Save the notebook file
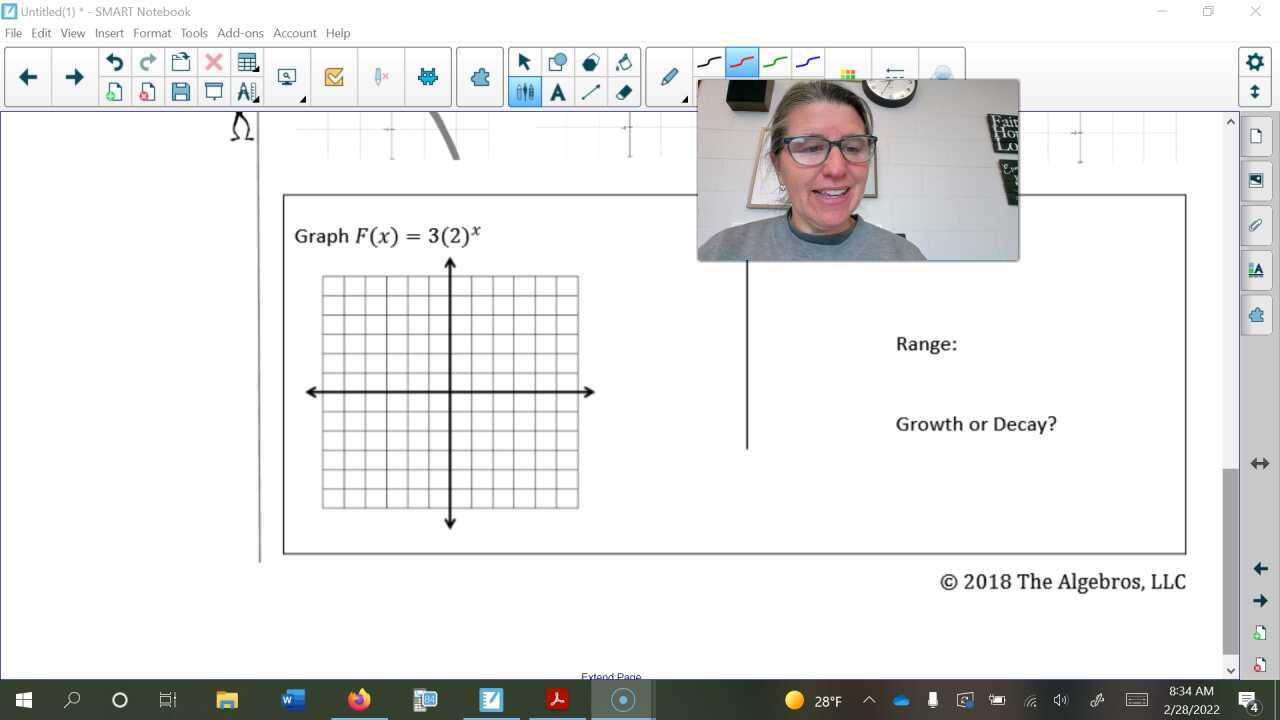The height and width of the screenshot is (720, 1280). pos(180,93)
